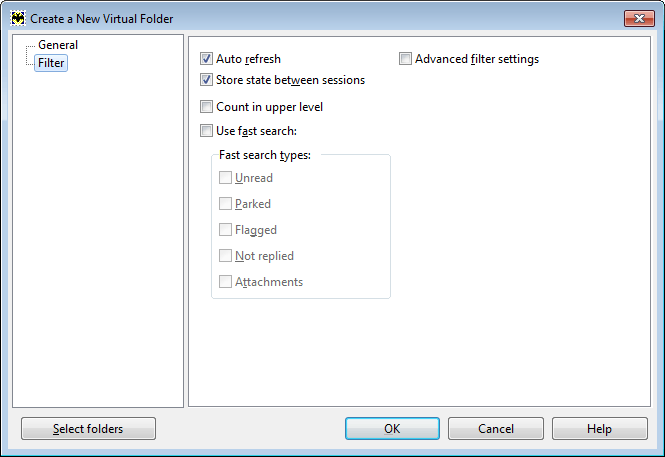Click the Fast search types group label
This screenshot has height=457, width=665.
[x=265, y=155]
